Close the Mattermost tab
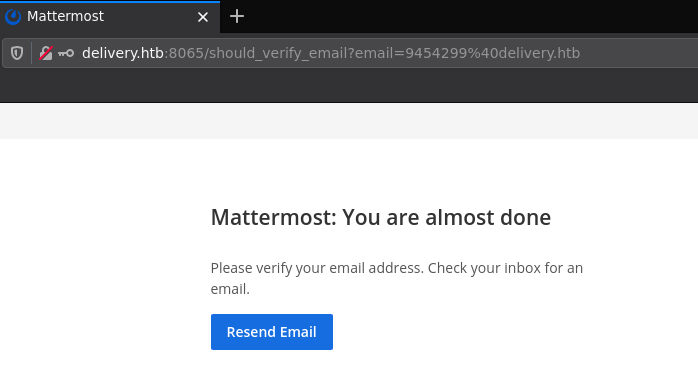 coord(203,17)
